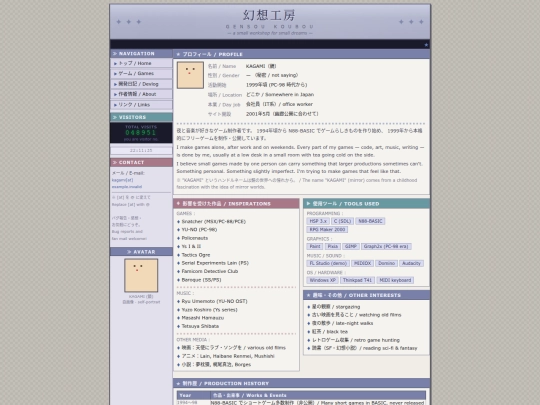
Task: Click the MIDI keyboard tag
Action: 395,280
